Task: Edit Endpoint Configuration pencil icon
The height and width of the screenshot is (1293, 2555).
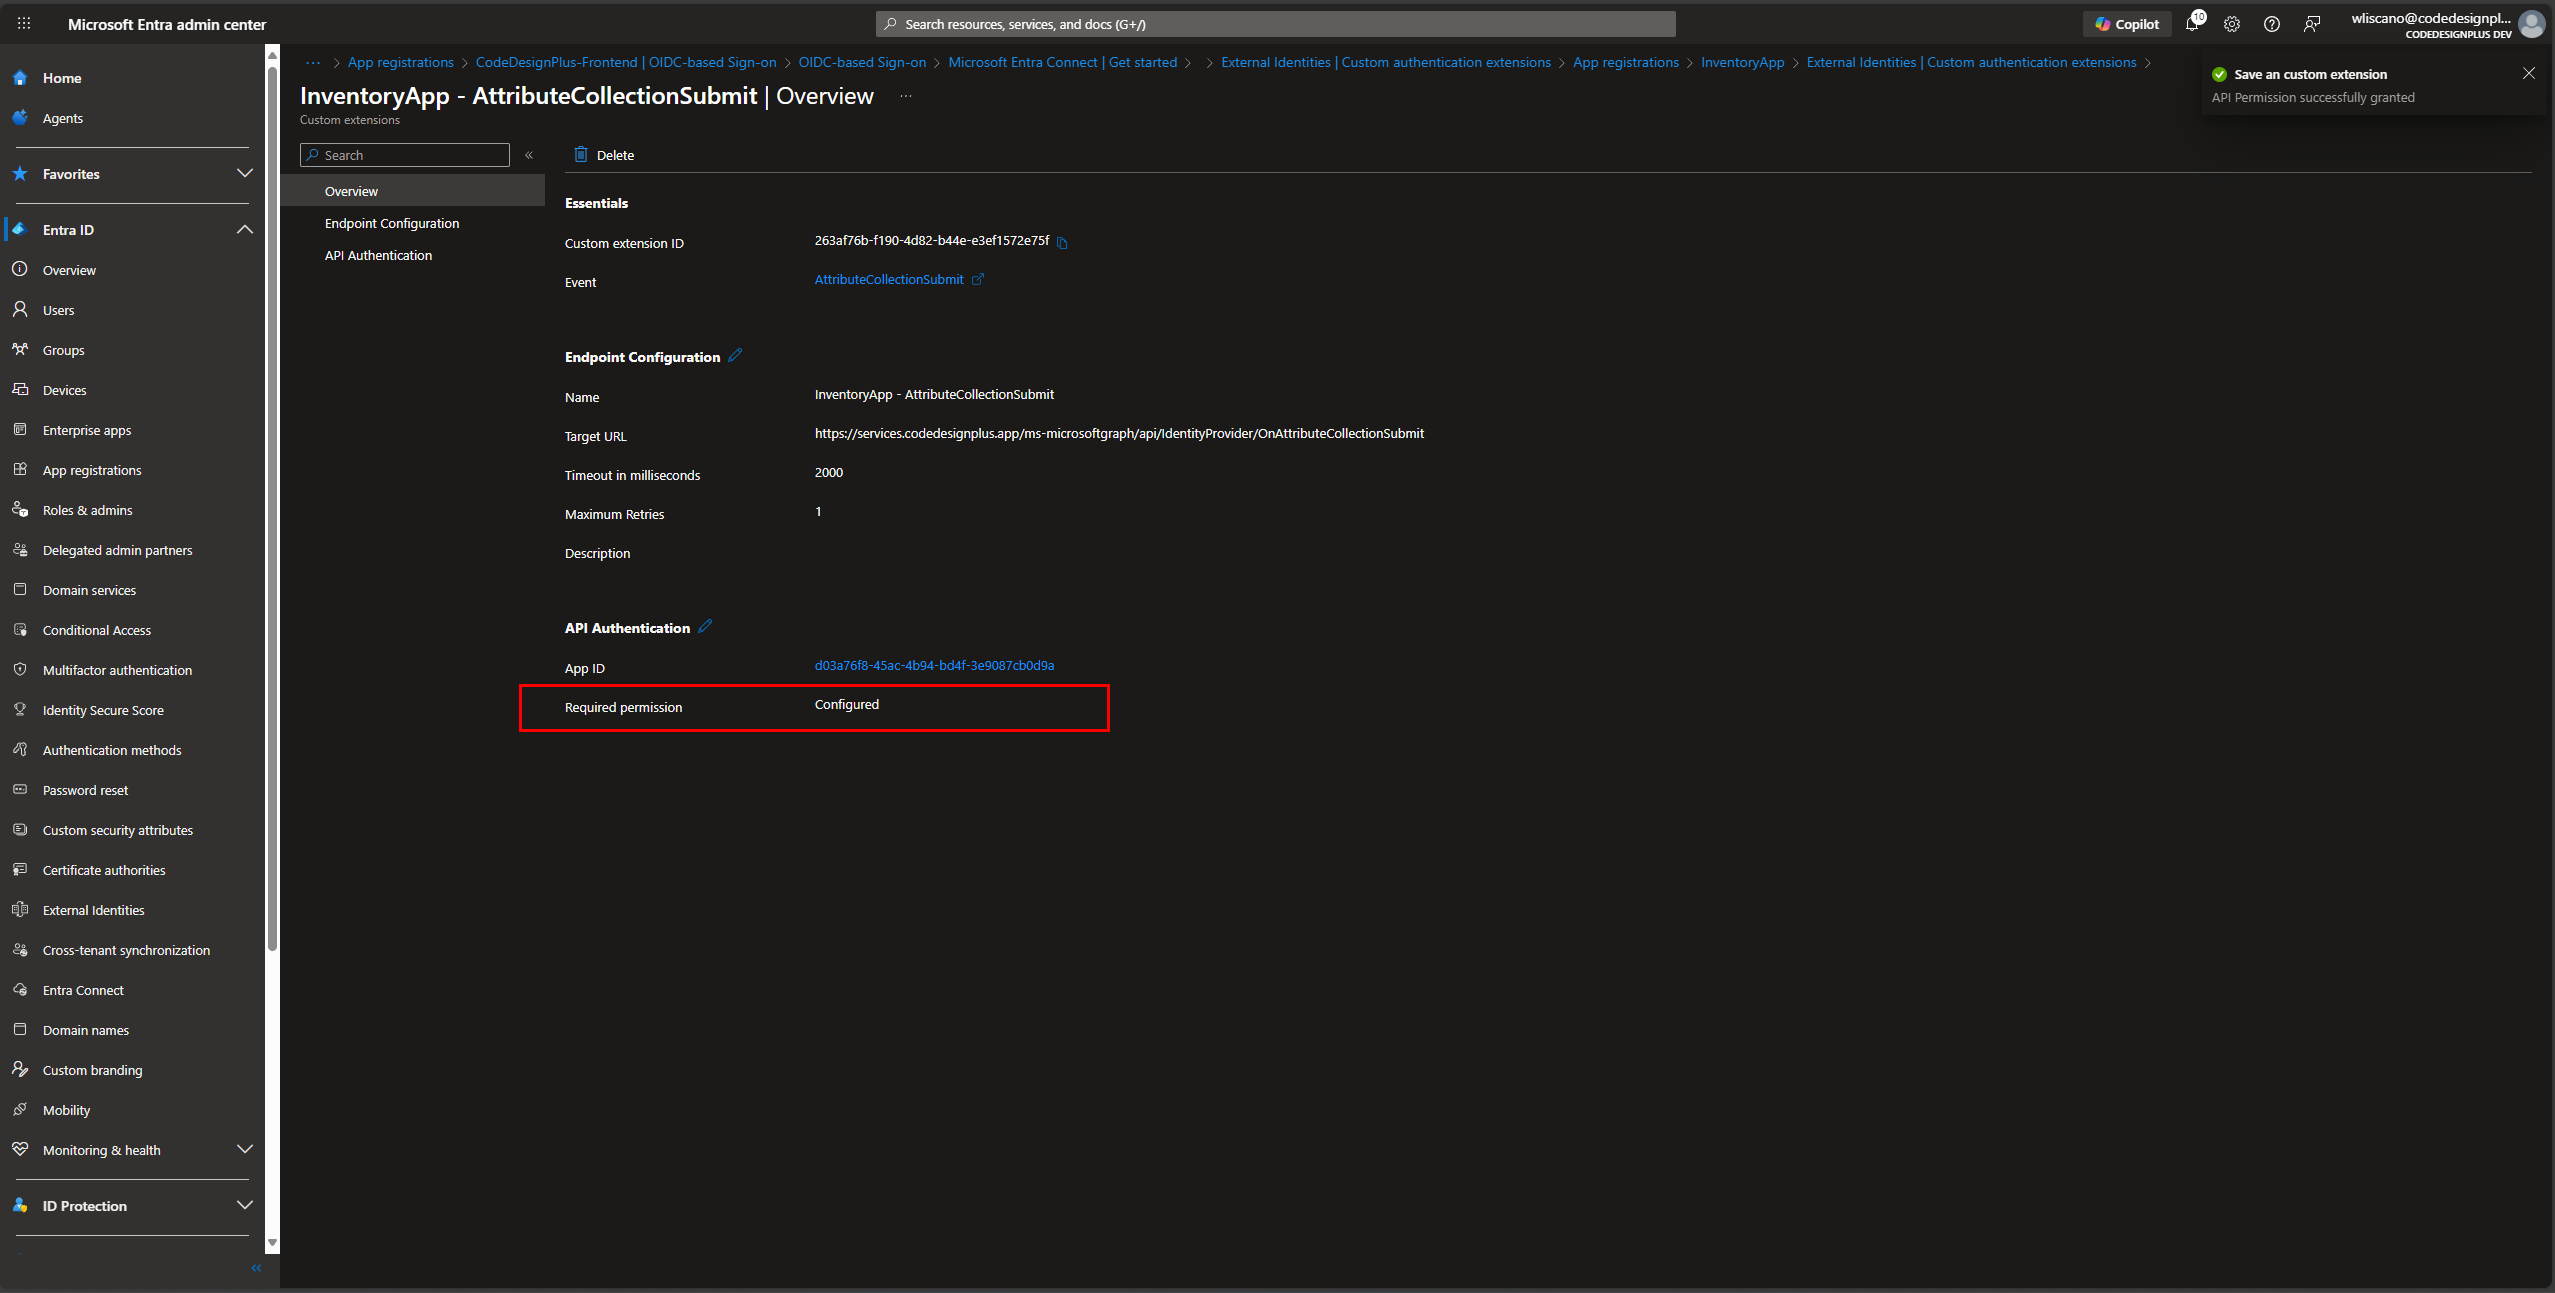Action: pos(735,356)
